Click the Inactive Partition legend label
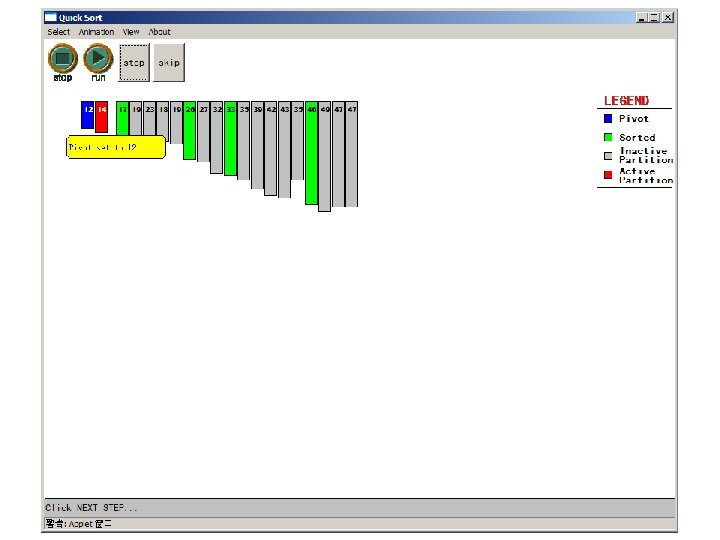Screen dimensions: 720x540 [x=646, y=155]
